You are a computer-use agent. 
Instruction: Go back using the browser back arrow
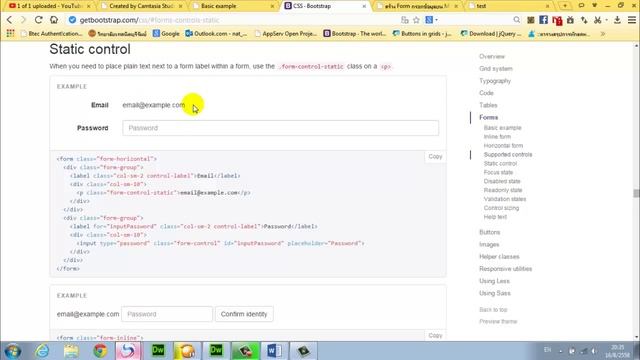pos(9,20)
